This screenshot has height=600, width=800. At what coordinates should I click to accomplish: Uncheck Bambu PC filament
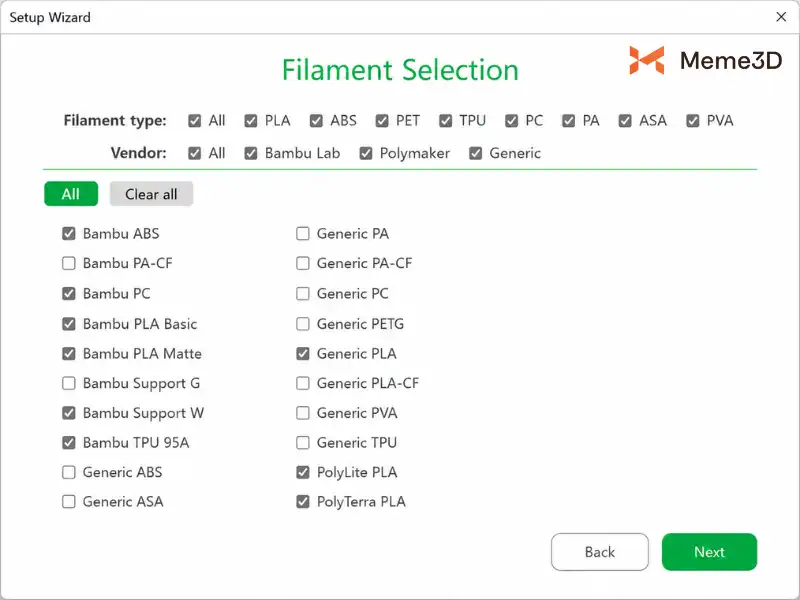68,293
